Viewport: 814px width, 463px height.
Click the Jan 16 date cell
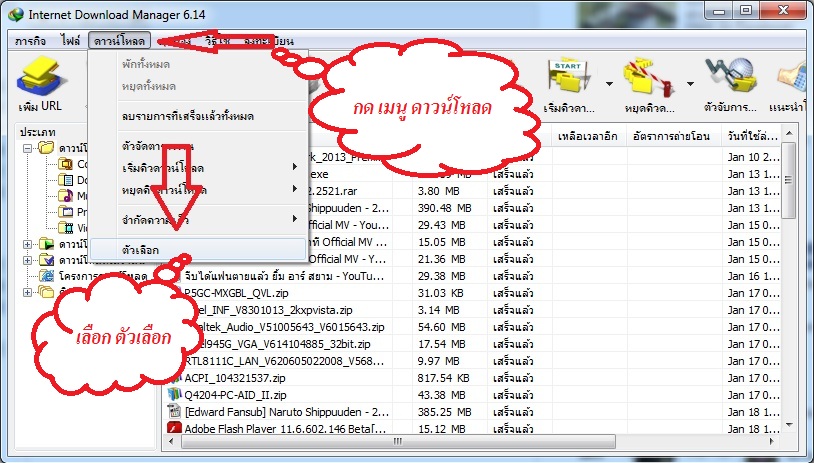click(x=753, y=276)
